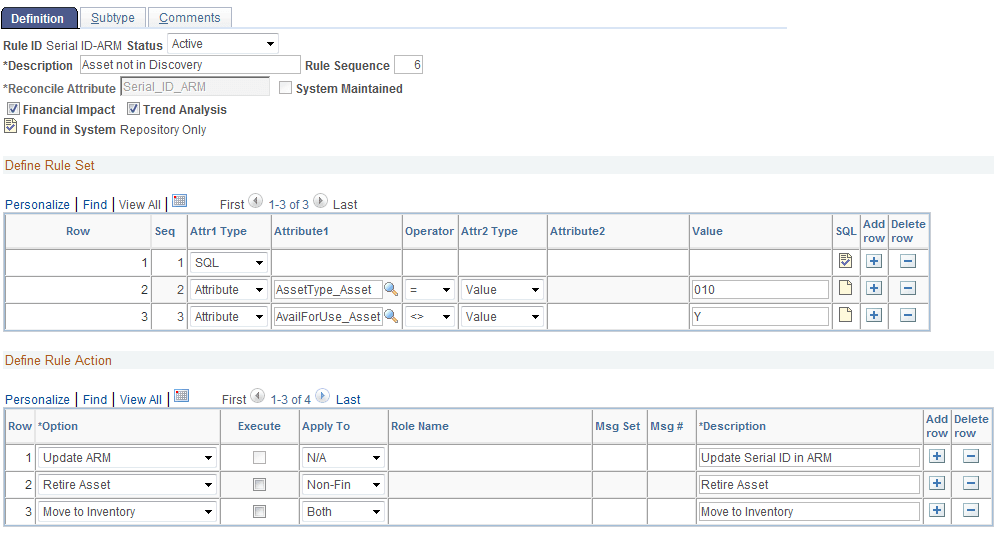The width and height of the screenshot is (1001, 535).
Task: Open Option dropdown showing Move to Inventory
Action: click(127, 511)
